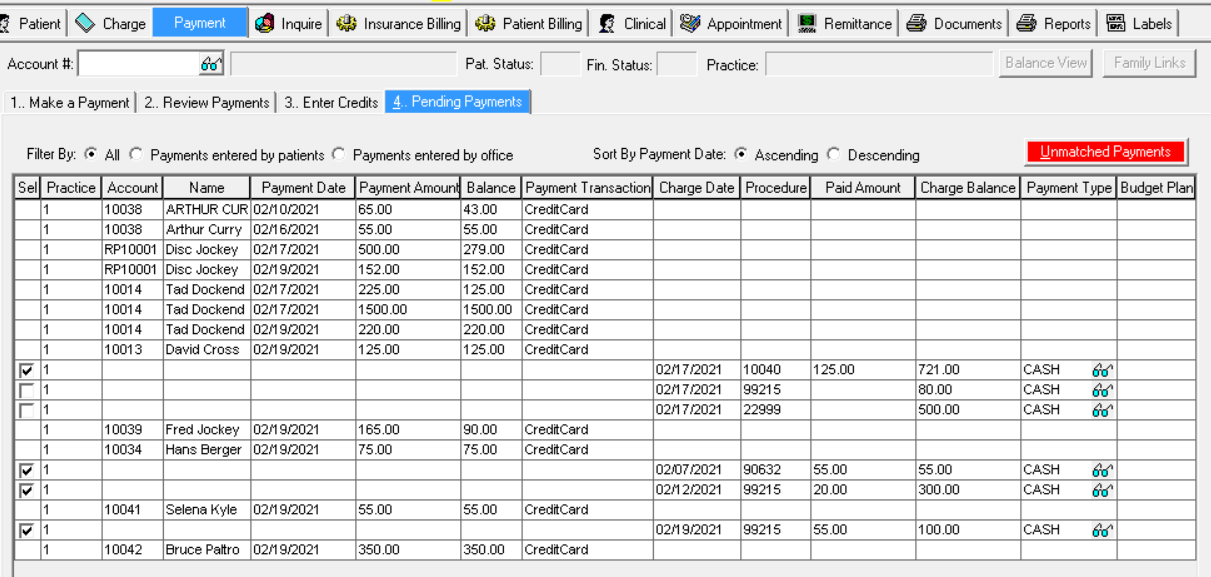This screenshot has width=1211, height=577.
Task: Switch to the '1. Make a Payment' tab
Action: 69,102
